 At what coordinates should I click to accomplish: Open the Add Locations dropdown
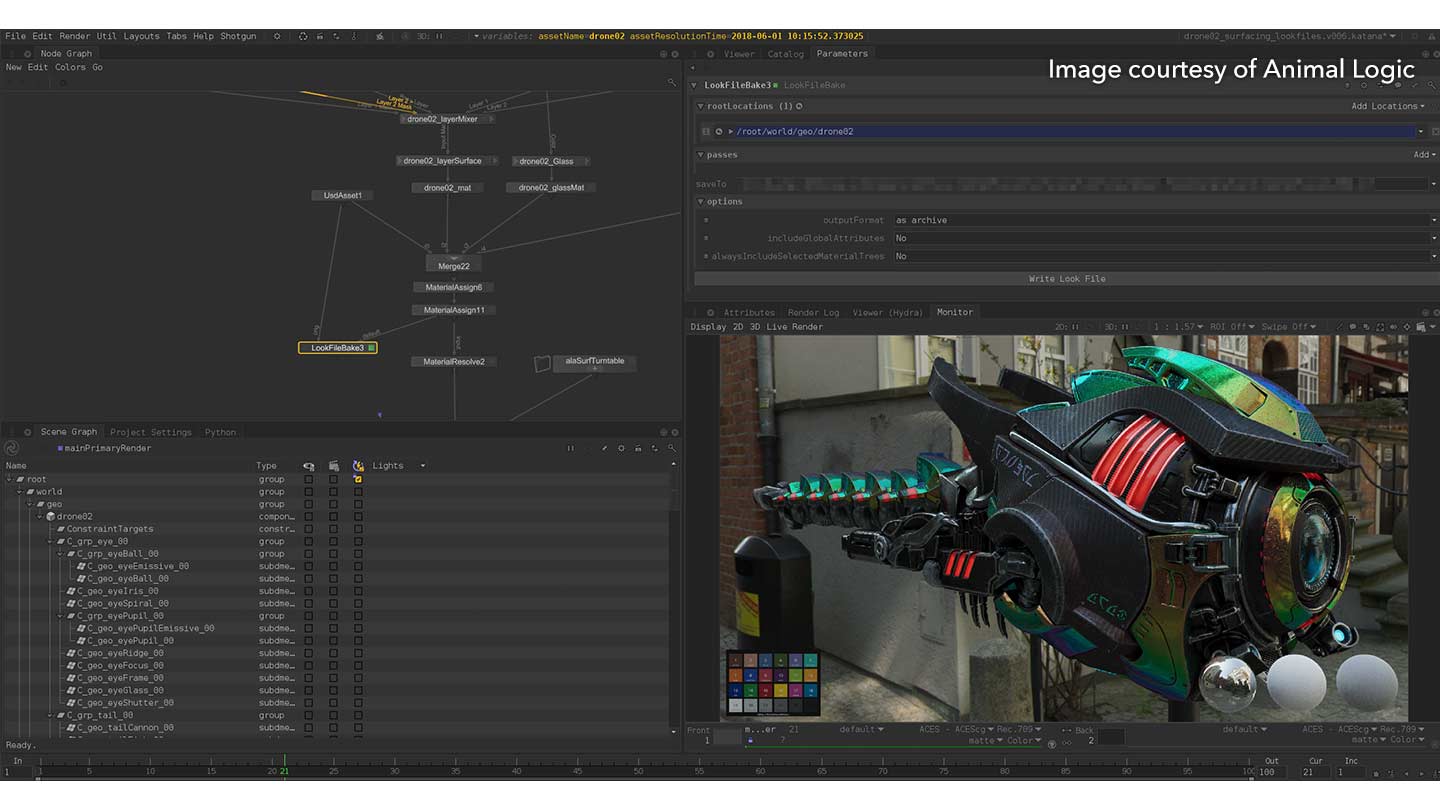tap(1388, 106)
